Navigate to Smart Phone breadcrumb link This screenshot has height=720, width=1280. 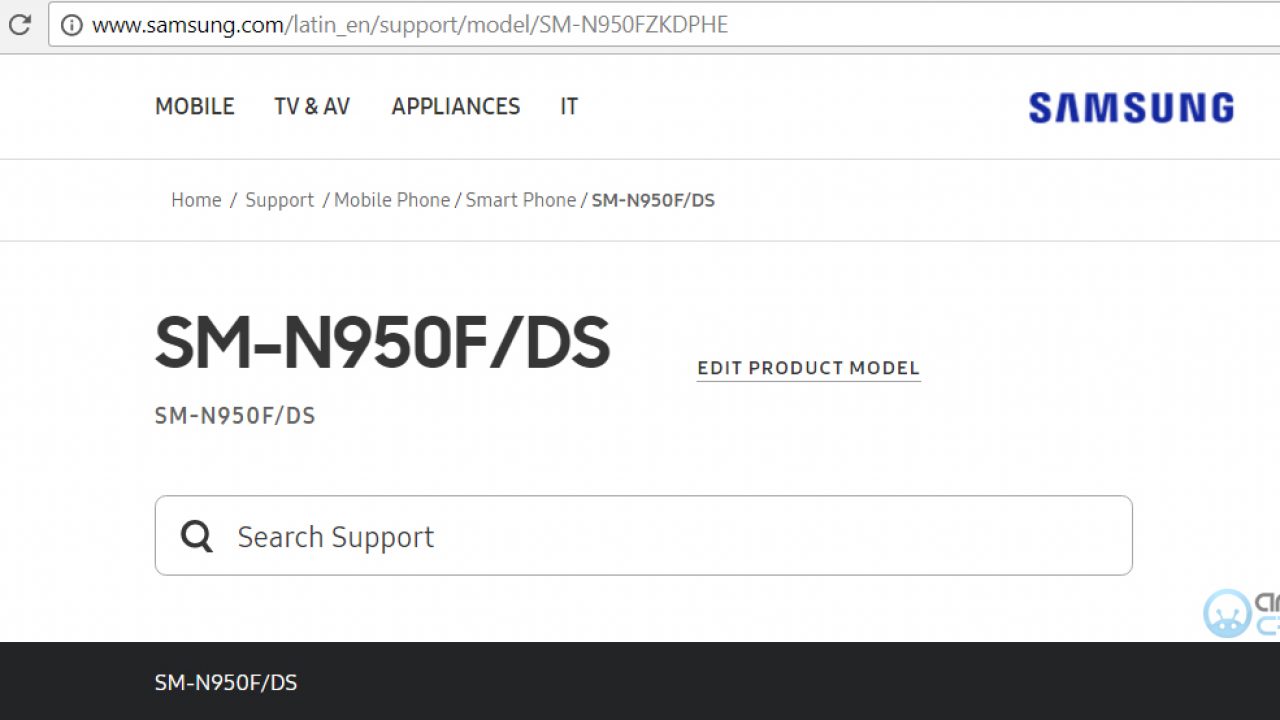[x=520, y=200]
